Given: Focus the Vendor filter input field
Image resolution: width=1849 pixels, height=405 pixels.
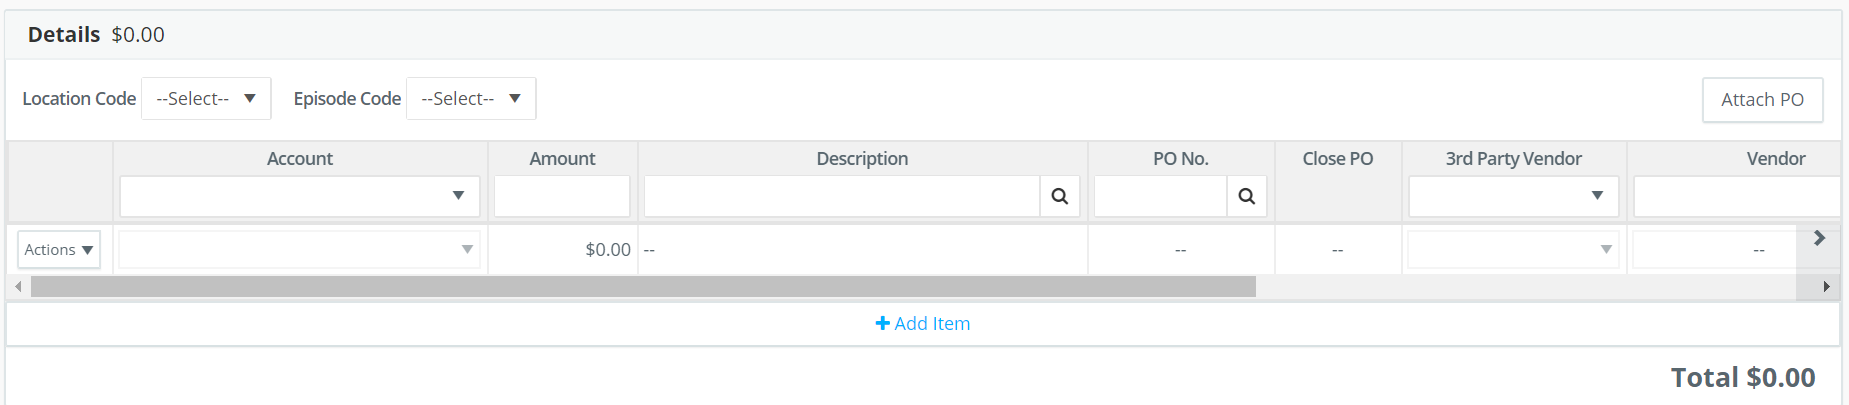Looking at the screenshot, I should 1737,196.
